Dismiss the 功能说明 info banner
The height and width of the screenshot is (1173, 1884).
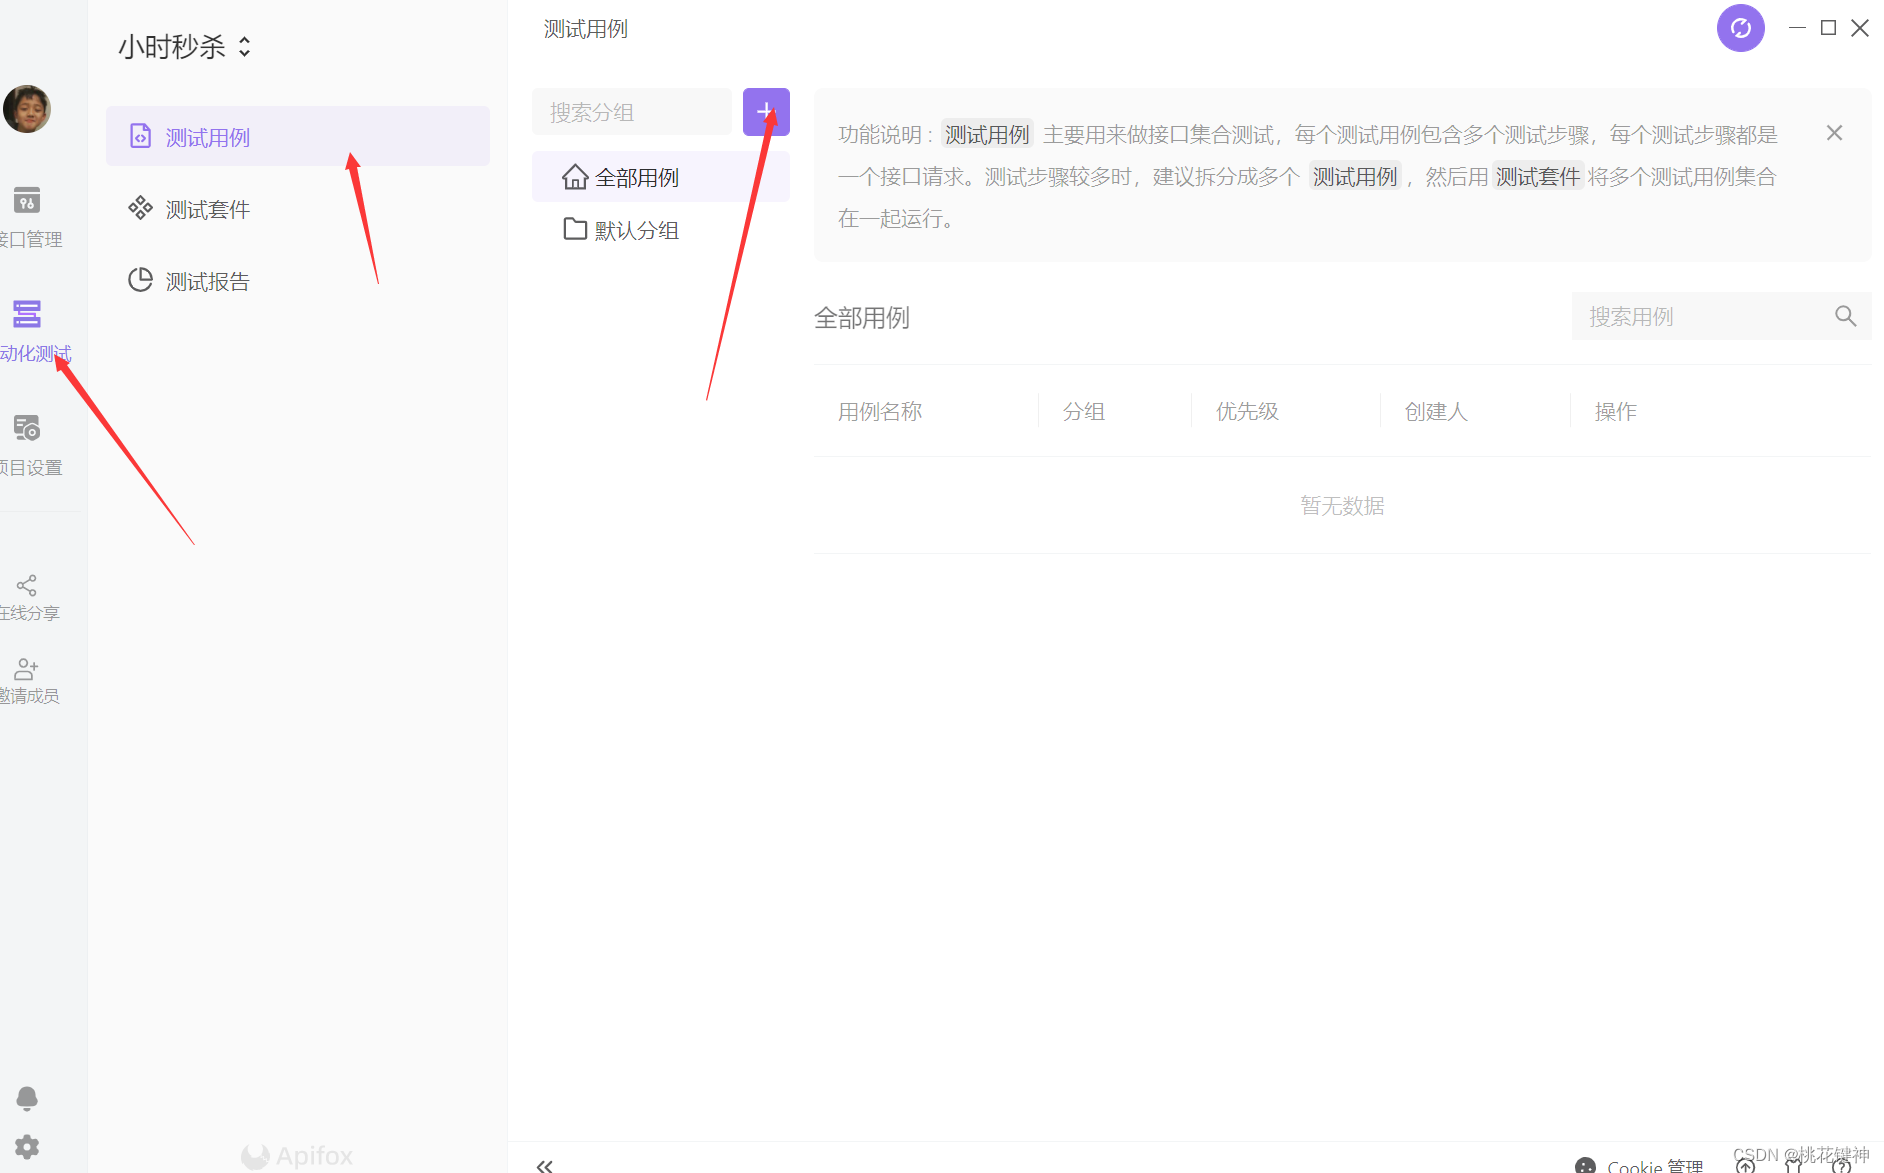click(x=1834, y=133)
